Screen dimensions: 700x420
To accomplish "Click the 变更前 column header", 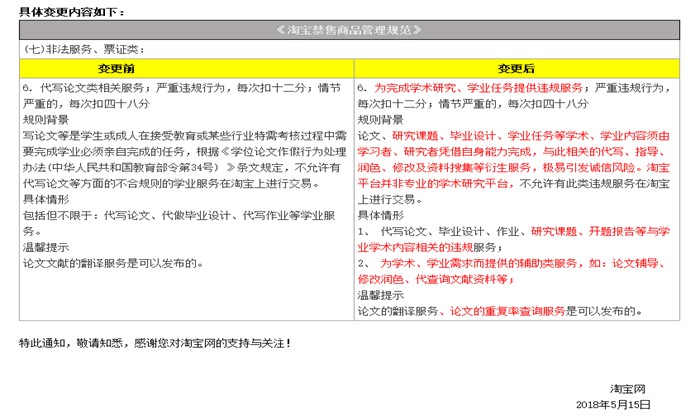I will click(x=116, y=68).
